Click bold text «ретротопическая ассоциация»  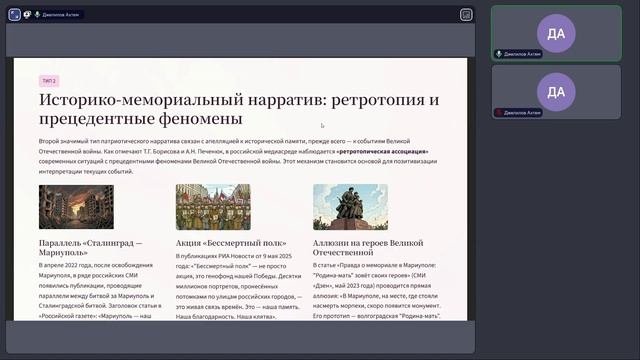click(x=382, y=151)
